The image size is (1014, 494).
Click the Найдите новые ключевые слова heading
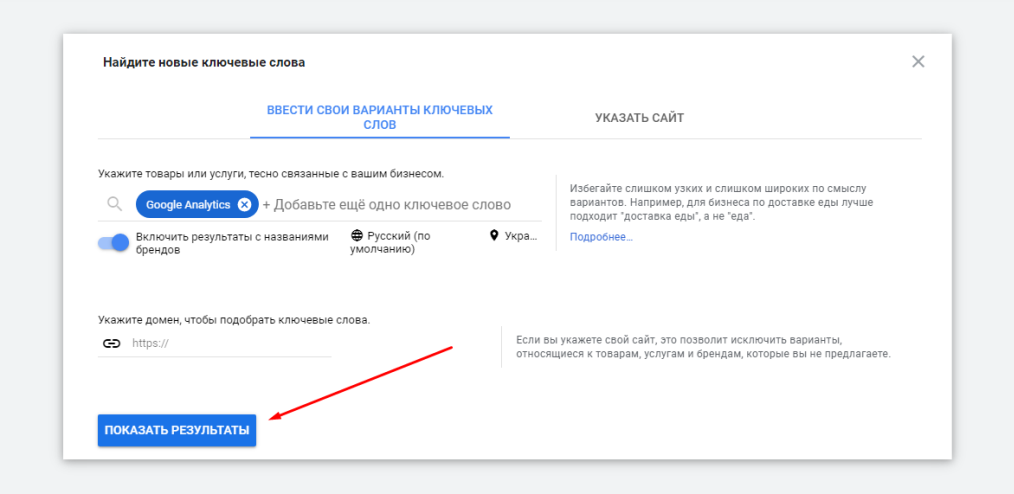(x=204, y=63)
